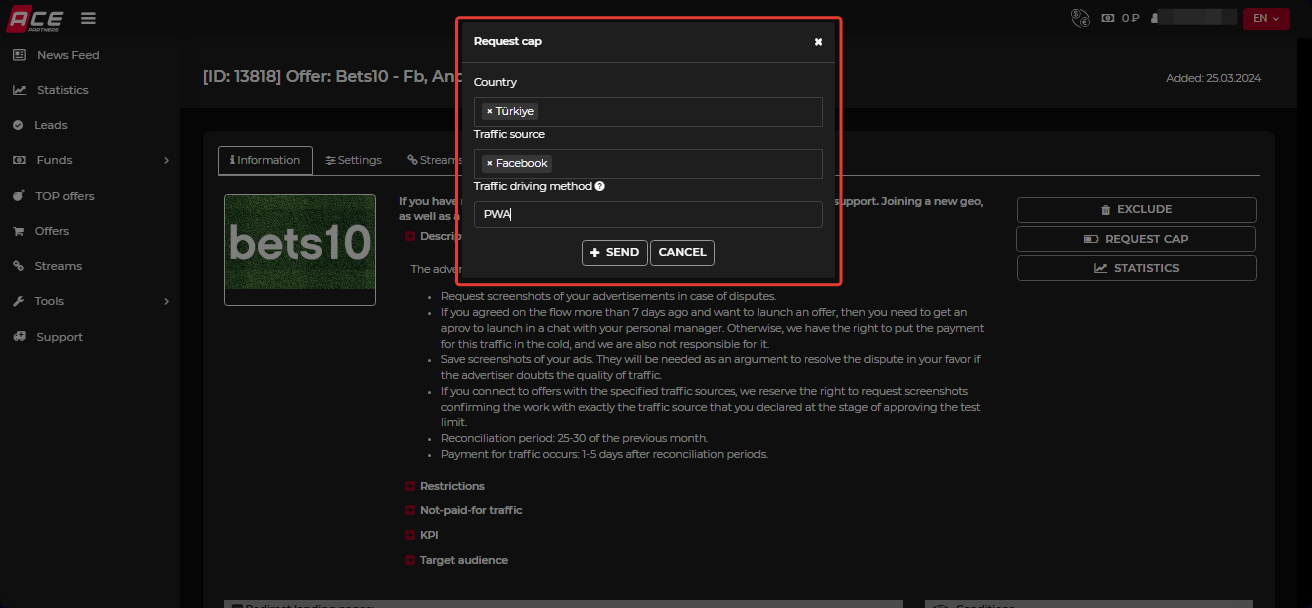This screenshot has width=1312, height=608.
Task: Click the bets10 offer thumbnail
Action: (300, 249)
